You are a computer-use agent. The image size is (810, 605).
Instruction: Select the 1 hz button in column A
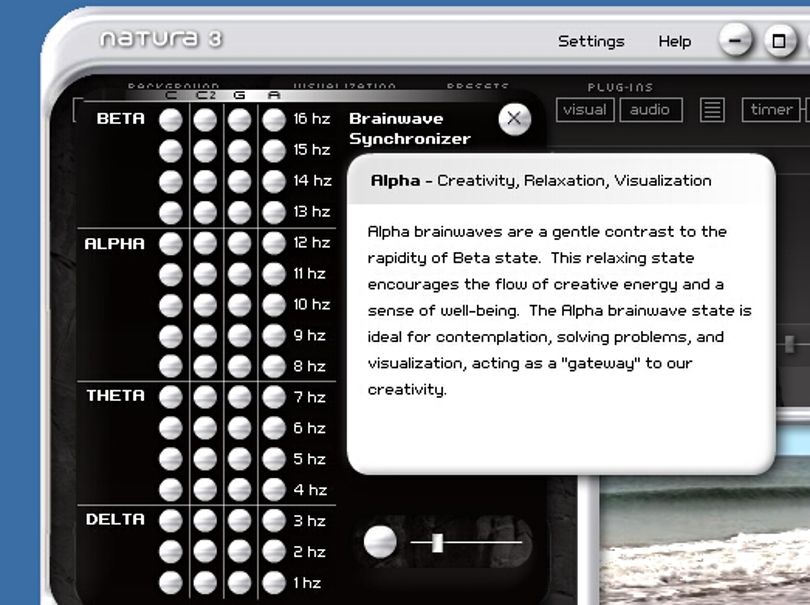point(274,583)
